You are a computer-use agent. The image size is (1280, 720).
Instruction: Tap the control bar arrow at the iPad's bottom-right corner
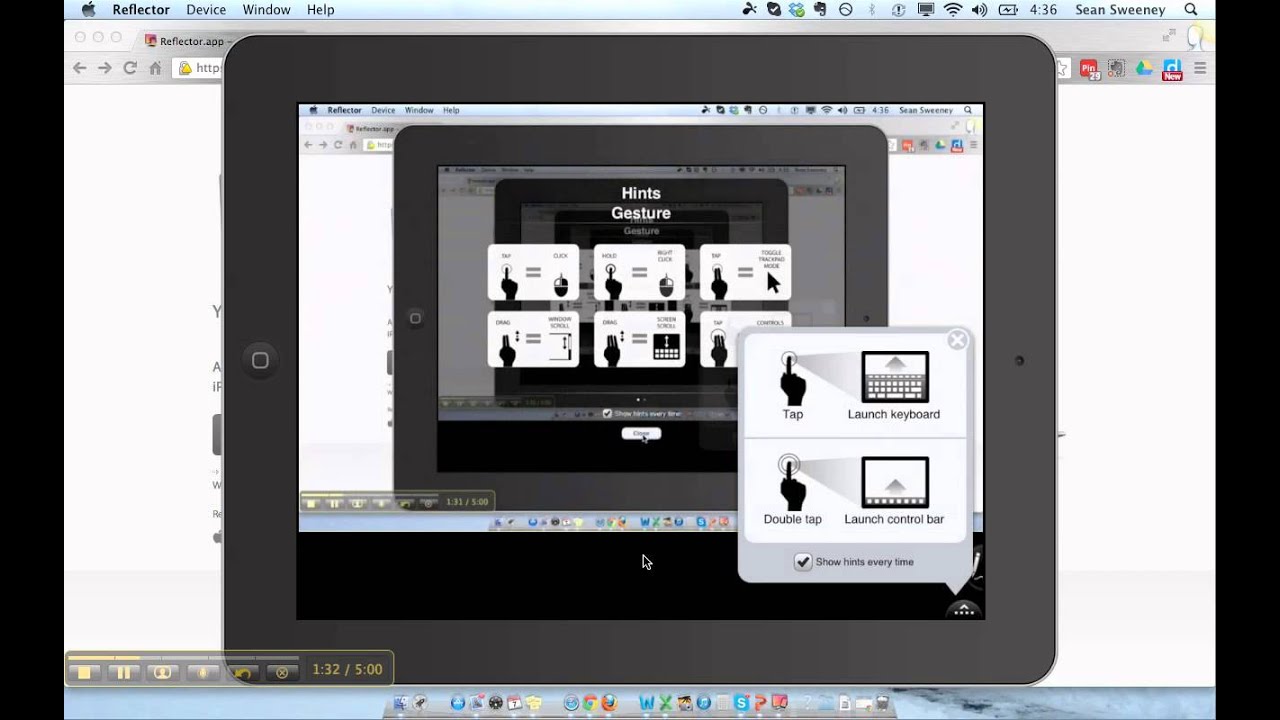[x=964, y=609]
